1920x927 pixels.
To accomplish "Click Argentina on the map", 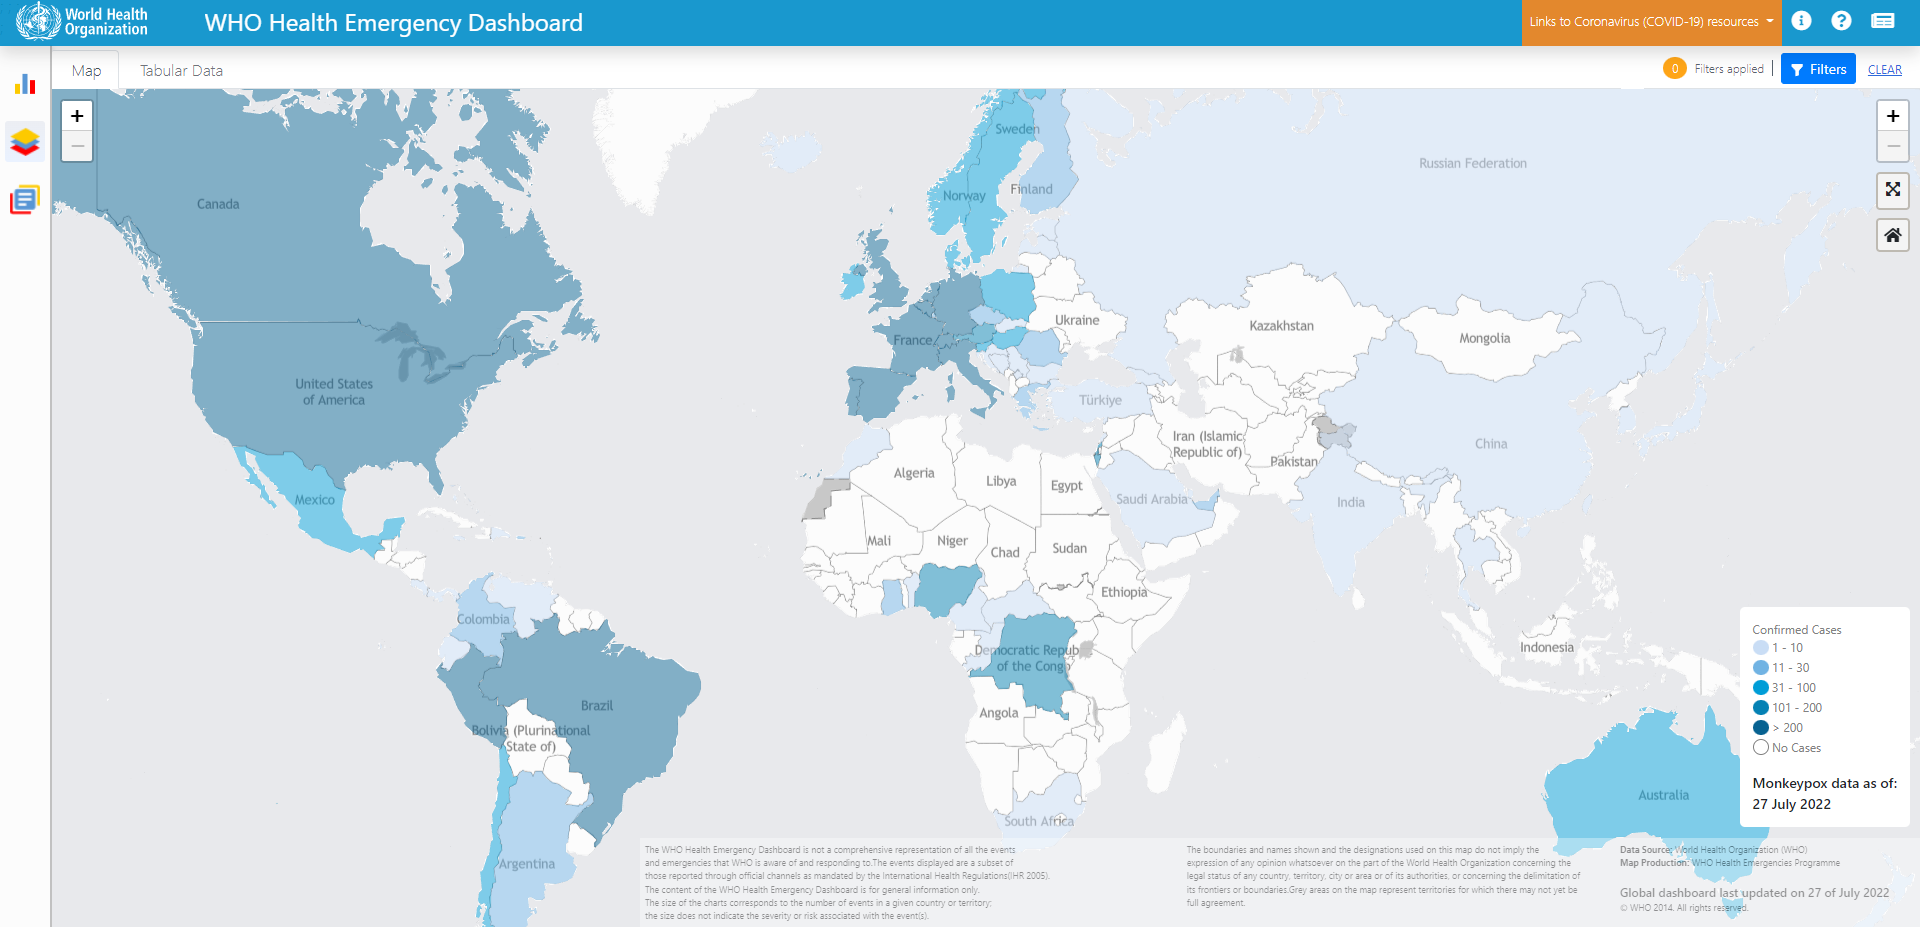I will [x=527, y=864].
